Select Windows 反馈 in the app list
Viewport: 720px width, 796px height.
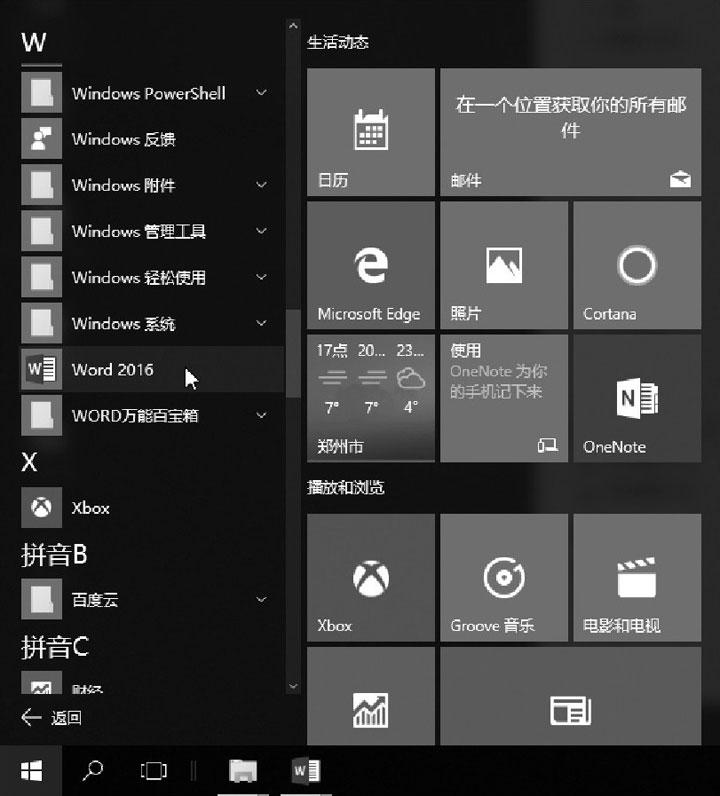click(123, 139)
